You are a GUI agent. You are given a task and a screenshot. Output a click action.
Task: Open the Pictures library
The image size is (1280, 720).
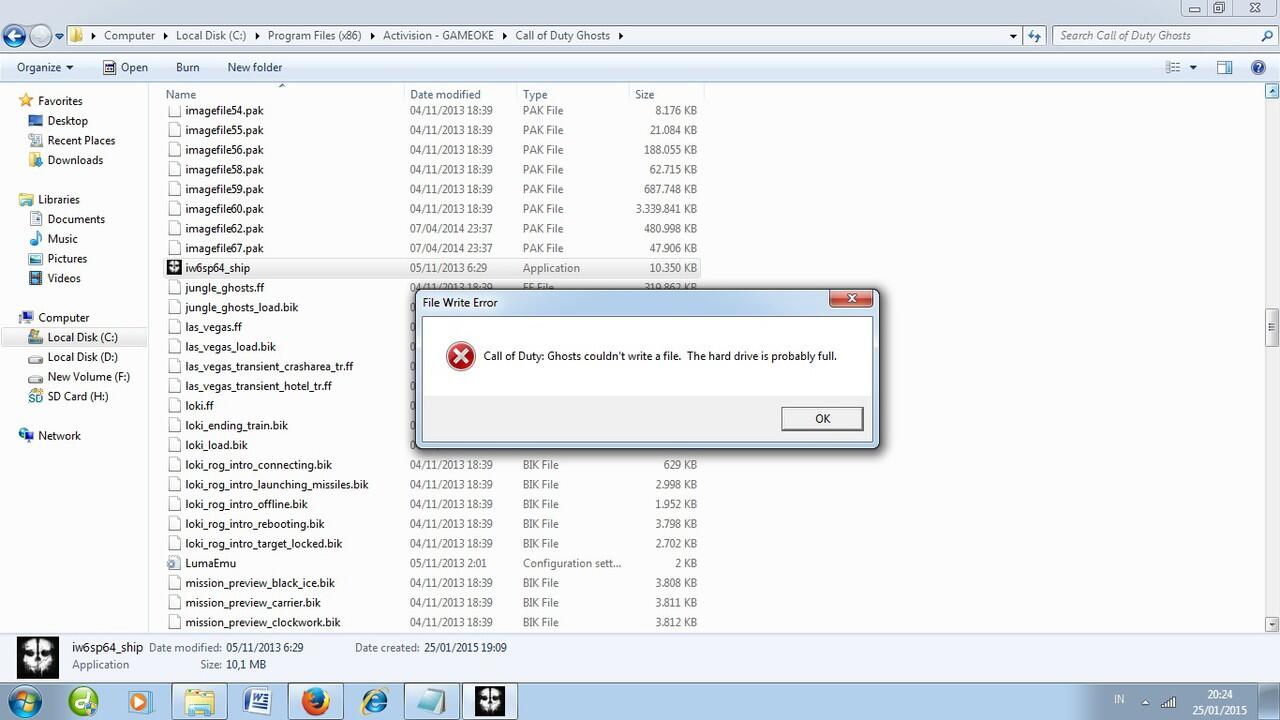tap(67, 259)
